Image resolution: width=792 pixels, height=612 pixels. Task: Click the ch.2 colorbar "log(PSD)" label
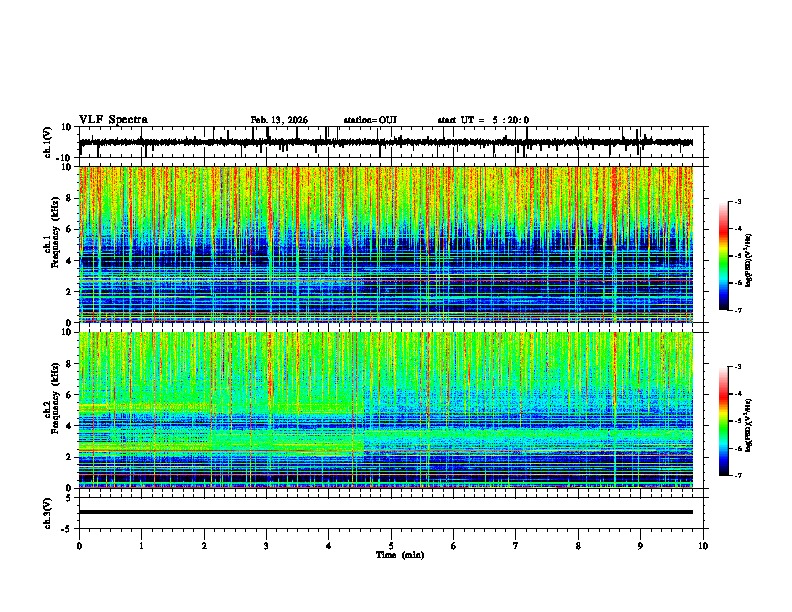tap(749, 425)
